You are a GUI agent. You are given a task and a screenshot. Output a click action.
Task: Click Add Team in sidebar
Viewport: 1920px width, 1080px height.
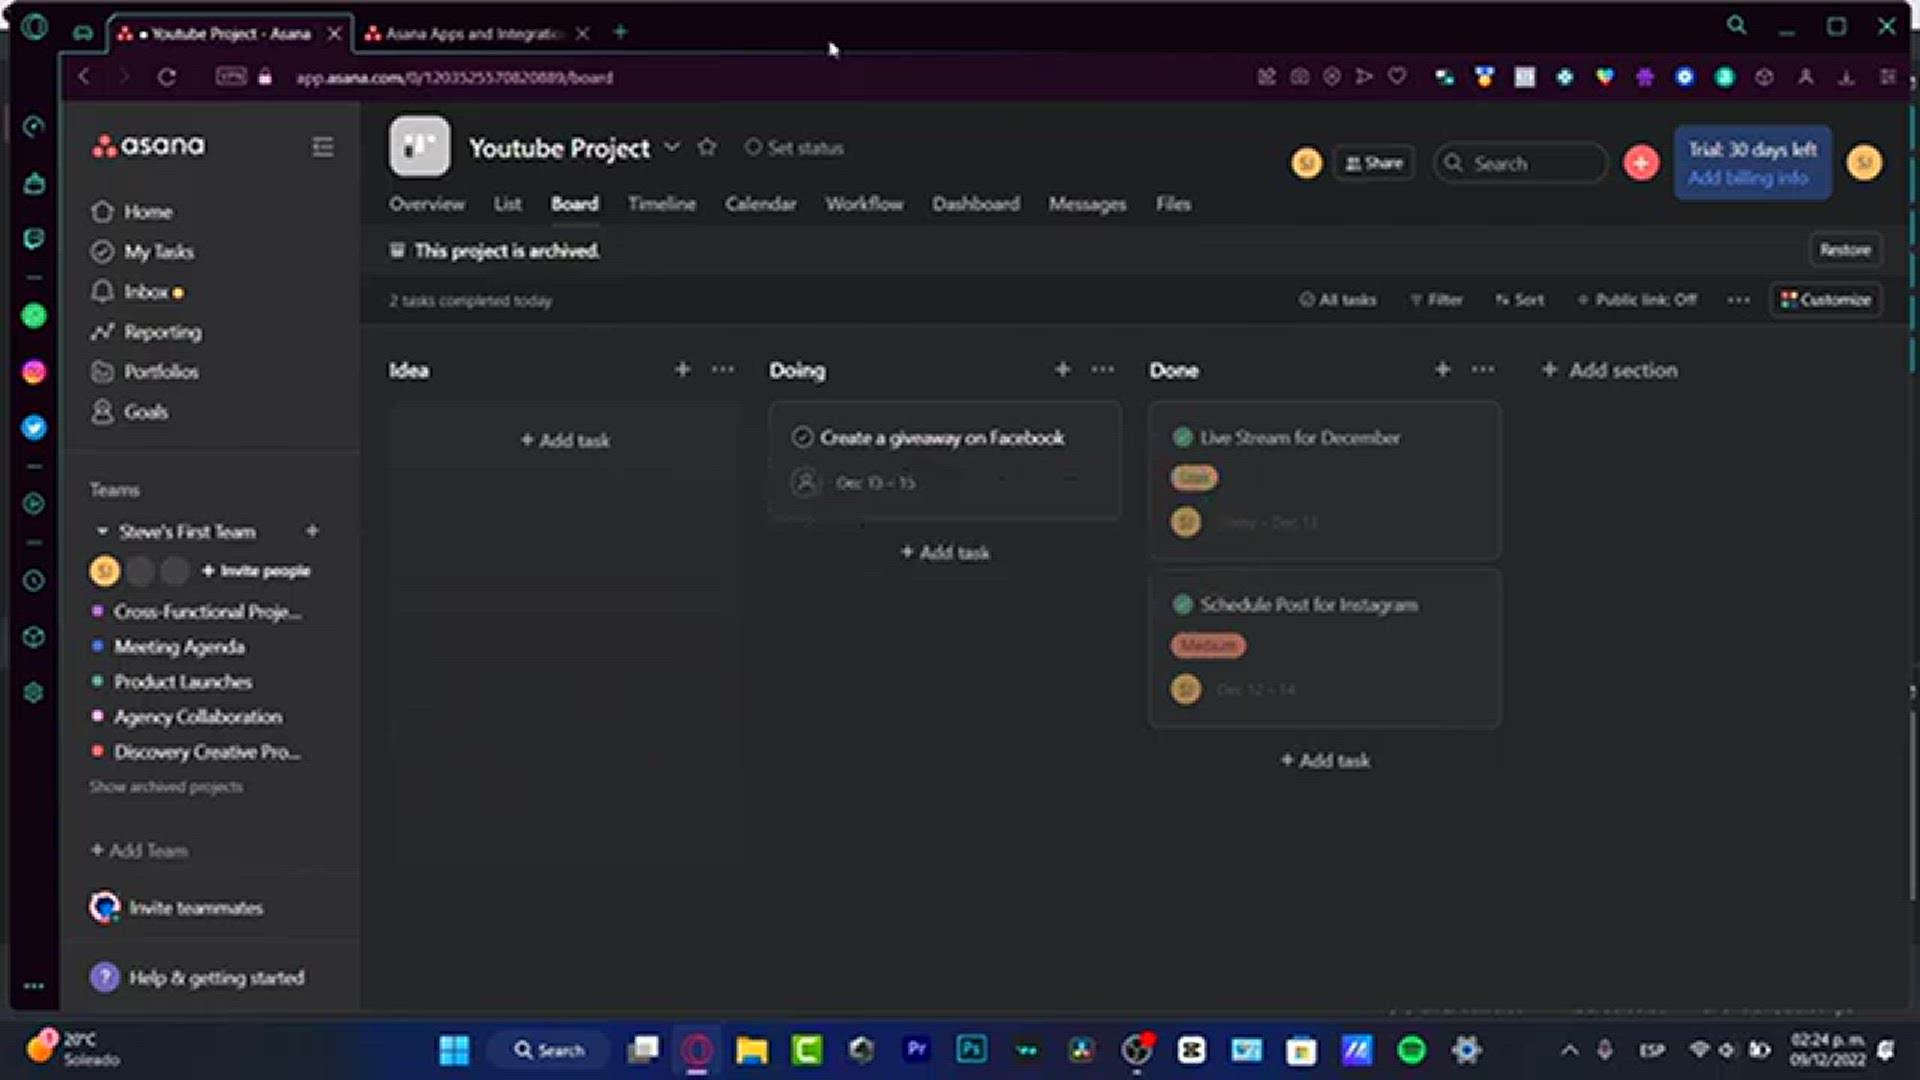coord(139,851)
